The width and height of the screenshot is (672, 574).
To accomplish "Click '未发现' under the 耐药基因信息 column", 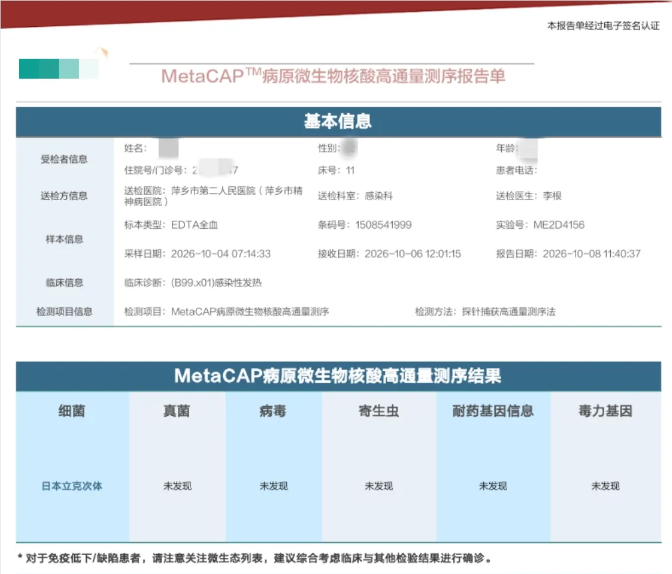I will point(493,486).
